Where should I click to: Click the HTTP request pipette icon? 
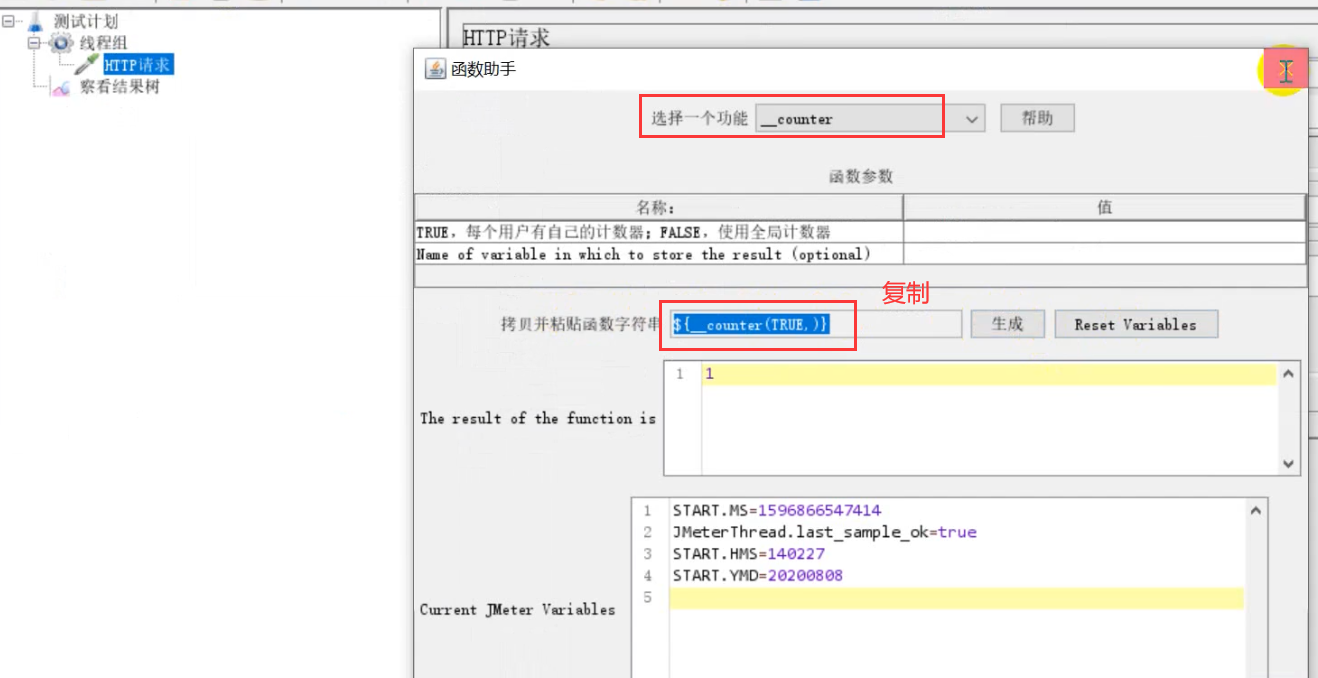(86, 65)
